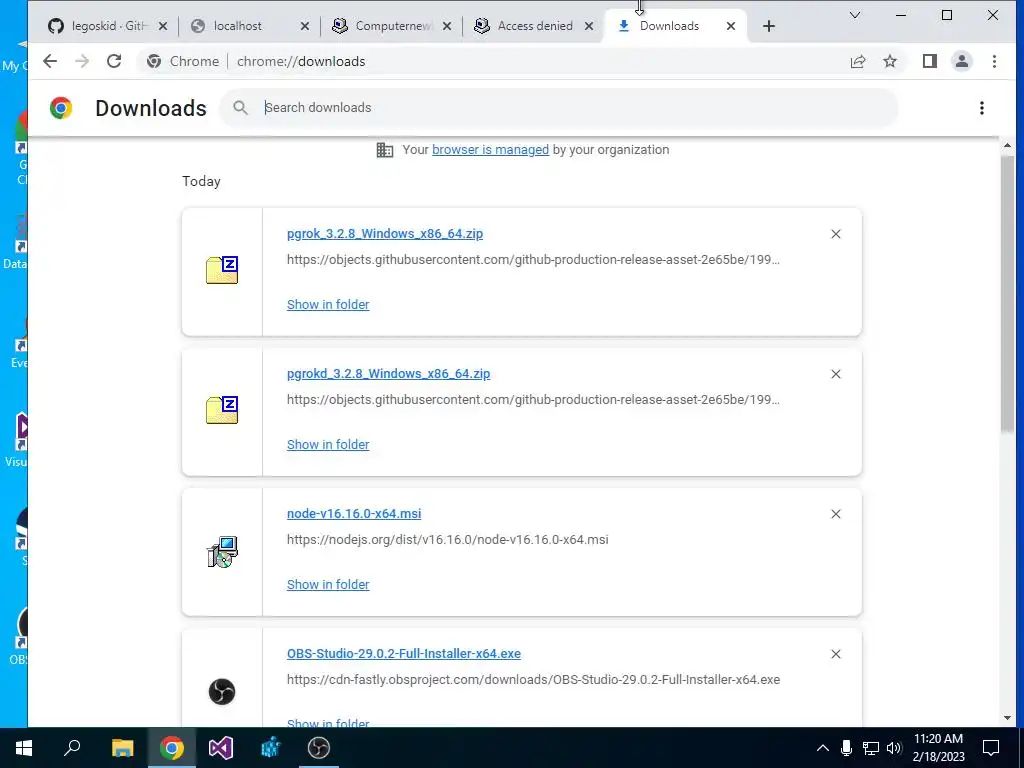Remove OBS-Studio installer from the list
The image size is (1024, 768).
tap(835, 654)
